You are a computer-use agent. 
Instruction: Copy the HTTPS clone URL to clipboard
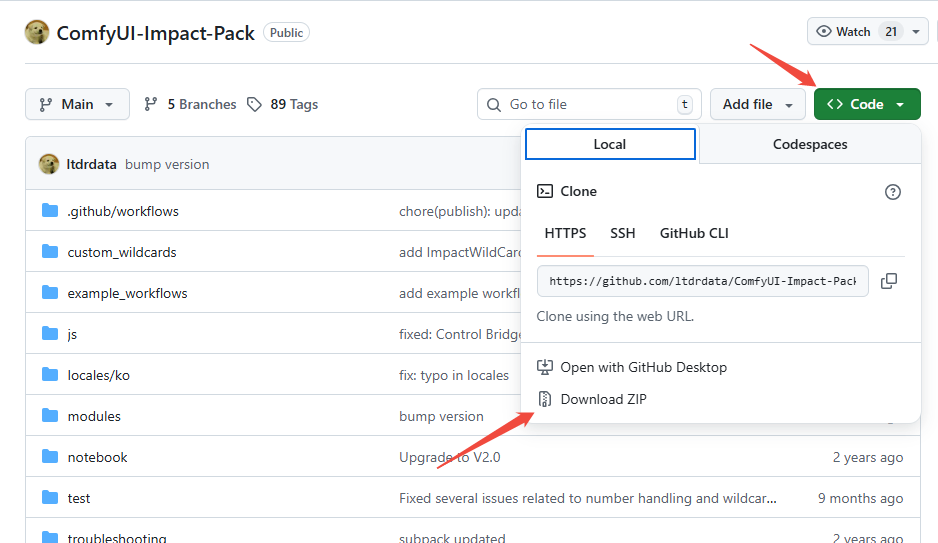coord(888,281)
